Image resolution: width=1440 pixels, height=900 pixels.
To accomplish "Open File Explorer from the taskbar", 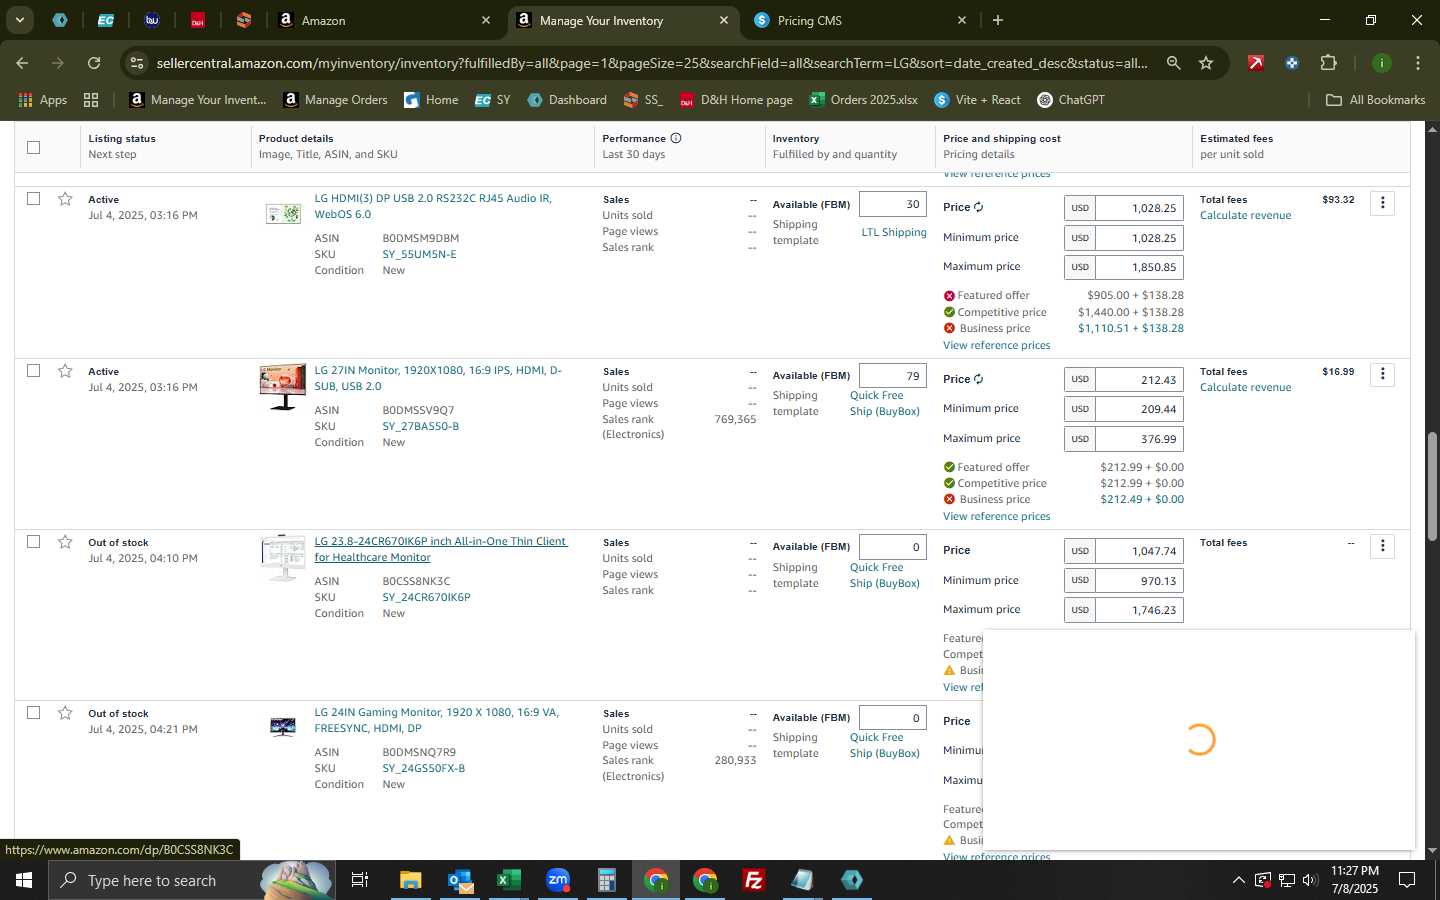I will 411,880.
